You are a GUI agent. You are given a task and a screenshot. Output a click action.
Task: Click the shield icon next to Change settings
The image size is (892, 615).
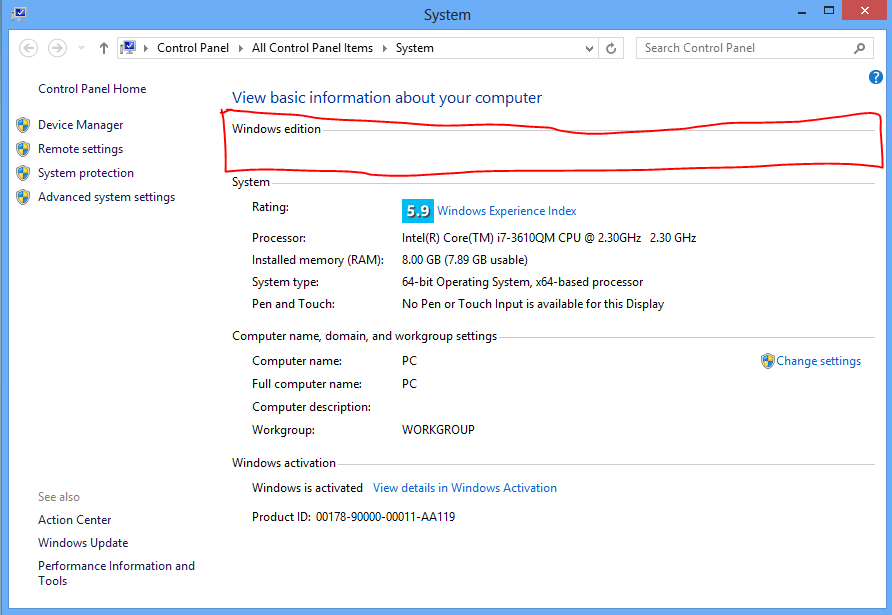[x=768, y=360]
